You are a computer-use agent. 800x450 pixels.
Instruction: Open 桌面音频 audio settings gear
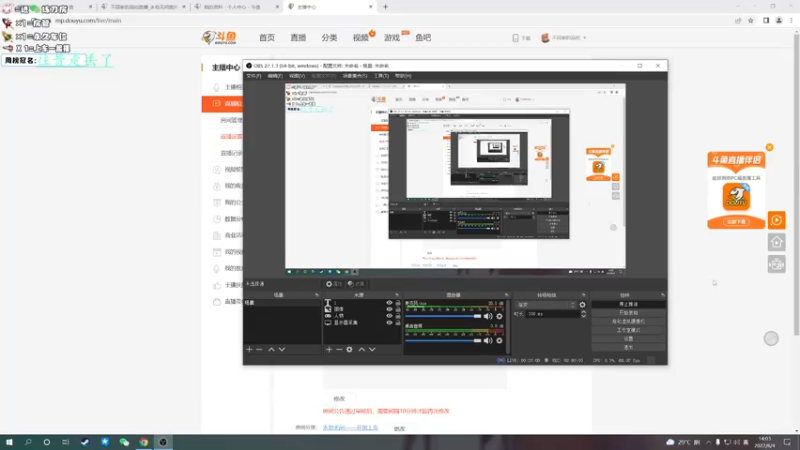click(x=499, y=340)
